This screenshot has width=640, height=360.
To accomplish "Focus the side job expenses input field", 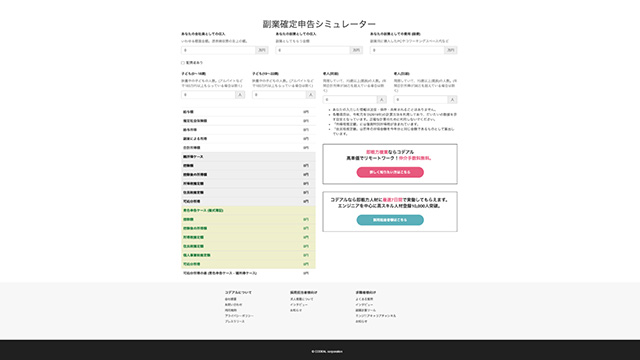I will [x=407, y=50].
